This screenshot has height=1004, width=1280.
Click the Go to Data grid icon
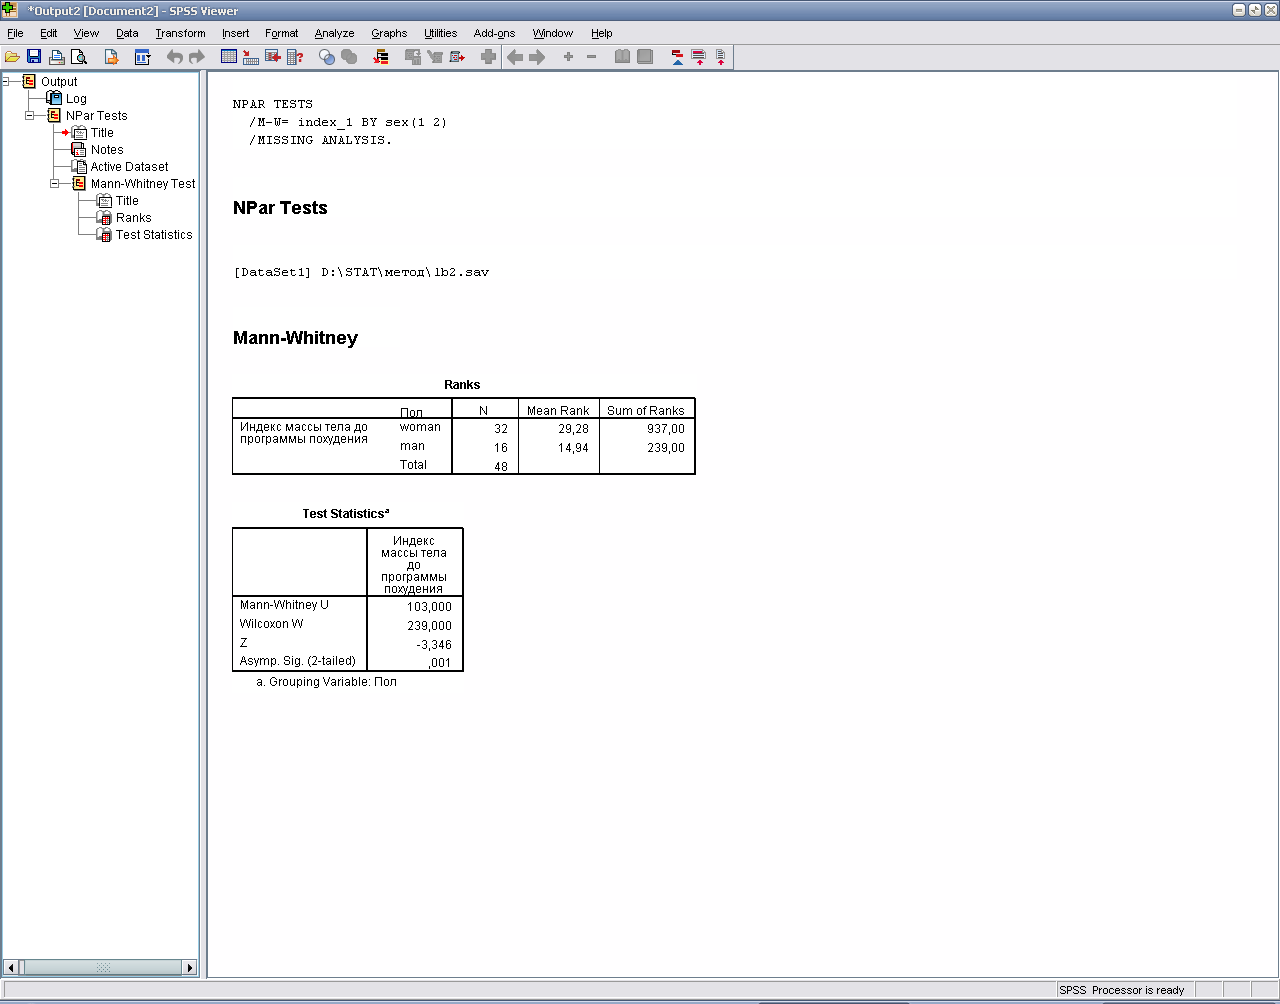click(228, 57)
